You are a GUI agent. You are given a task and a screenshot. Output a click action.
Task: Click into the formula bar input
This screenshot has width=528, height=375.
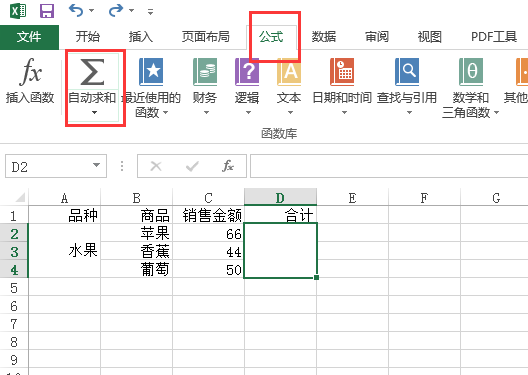(x=389, y=166)
